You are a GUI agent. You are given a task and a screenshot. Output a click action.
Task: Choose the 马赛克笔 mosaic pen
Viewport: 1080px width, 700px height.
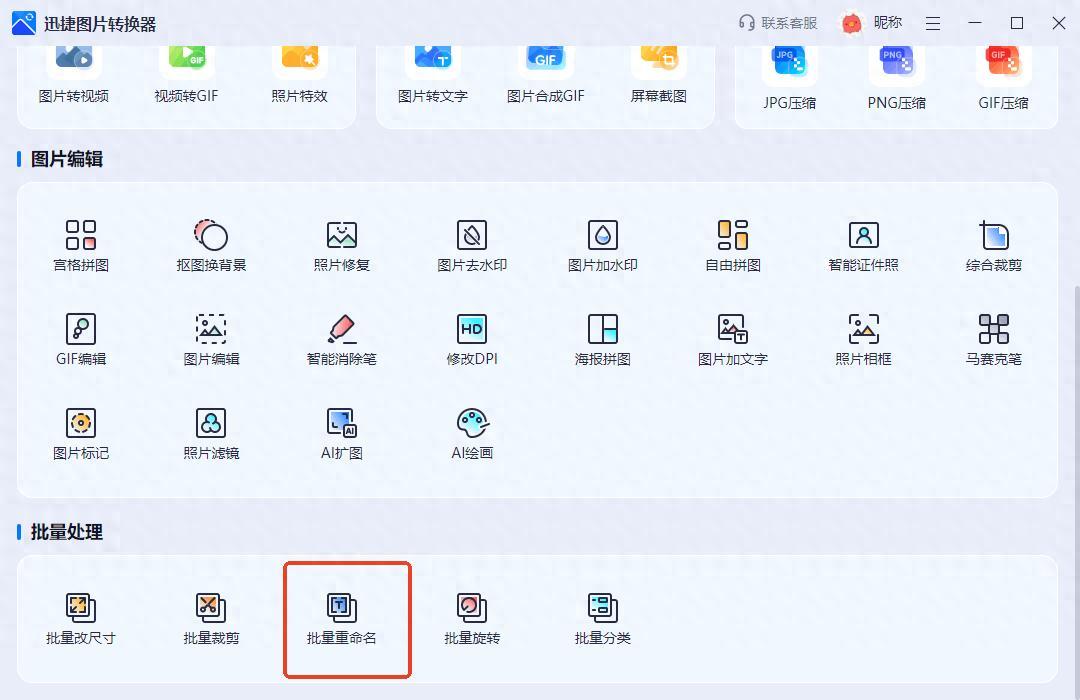993,339
